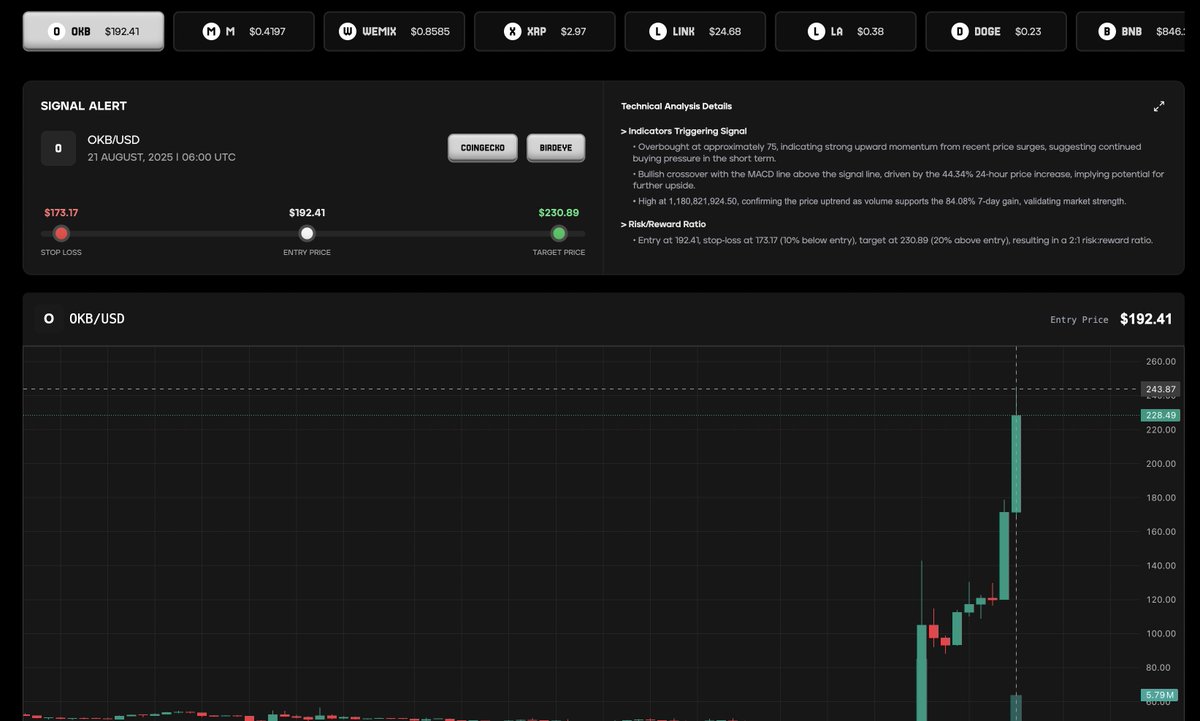Viewport: 1200px width, 721px height.
Task: Click the WEMIX coin icon
Action: (x=348, y=32)
